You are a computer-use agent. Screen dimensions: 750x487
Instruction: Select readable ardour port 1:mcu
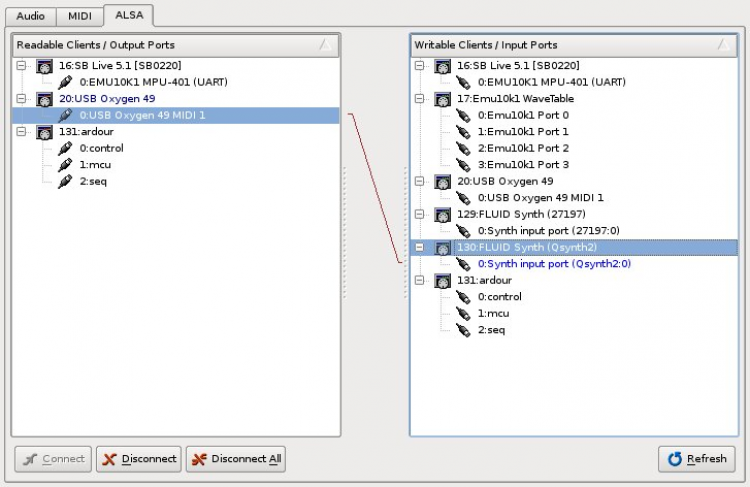tap(95, 165)
